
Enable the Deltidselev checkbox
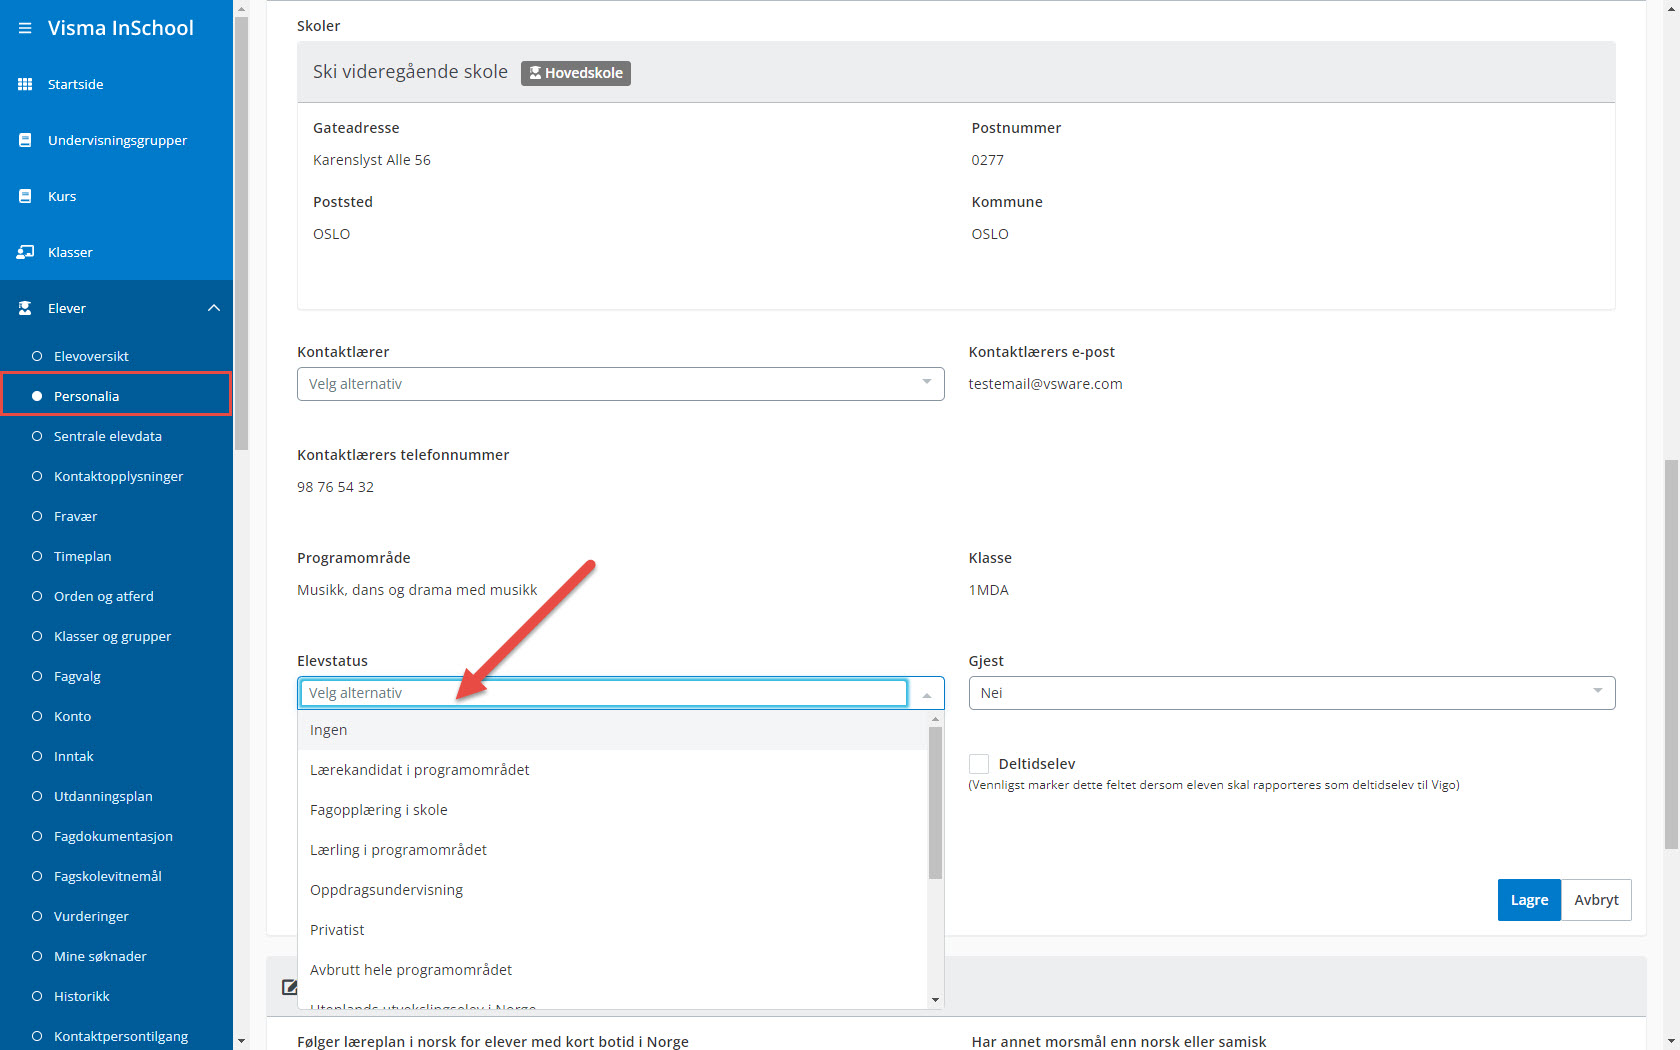pyautogui.click(x=979, y=764)
